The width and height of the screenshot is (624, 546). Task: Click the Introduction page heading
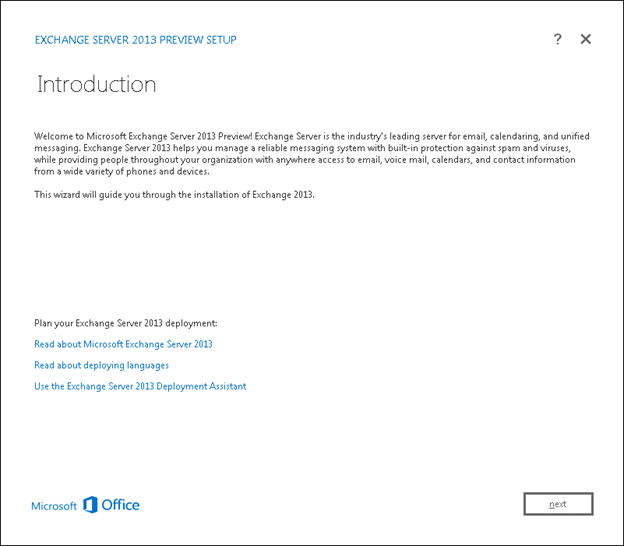(96, 85)
